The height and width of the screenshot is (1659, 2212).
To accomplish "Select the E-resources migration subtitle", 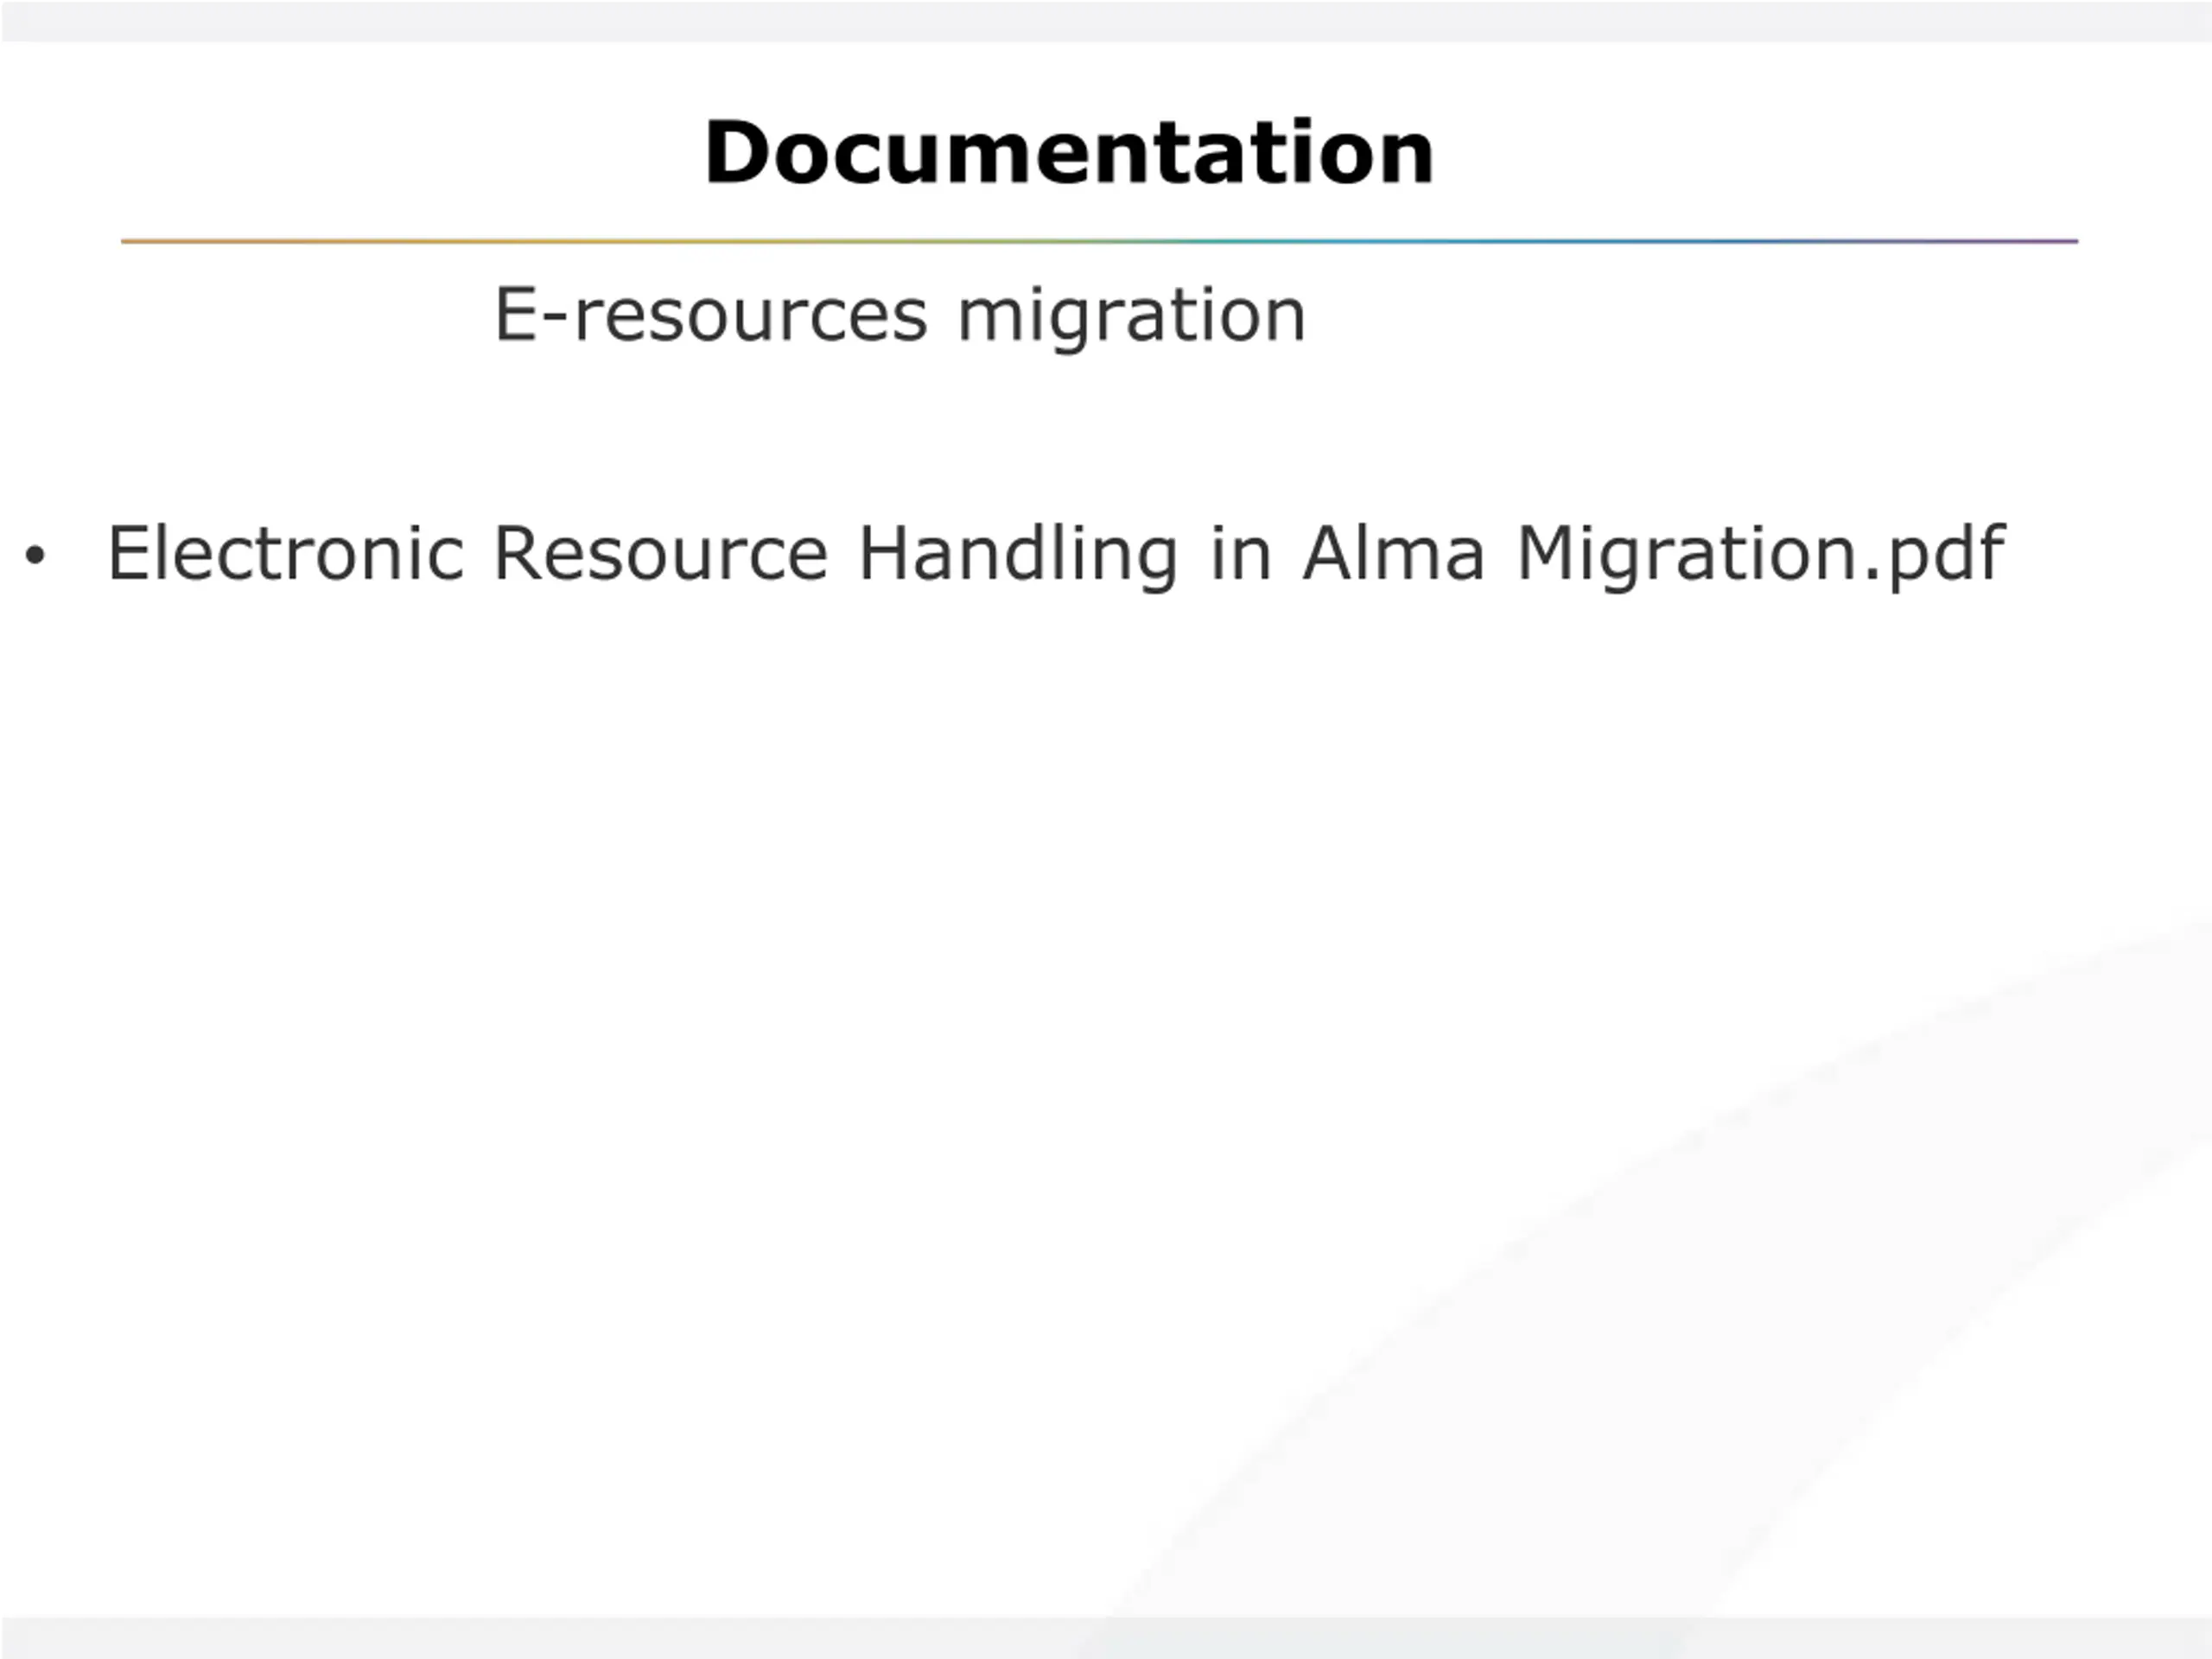I will [x=900, y=315].
